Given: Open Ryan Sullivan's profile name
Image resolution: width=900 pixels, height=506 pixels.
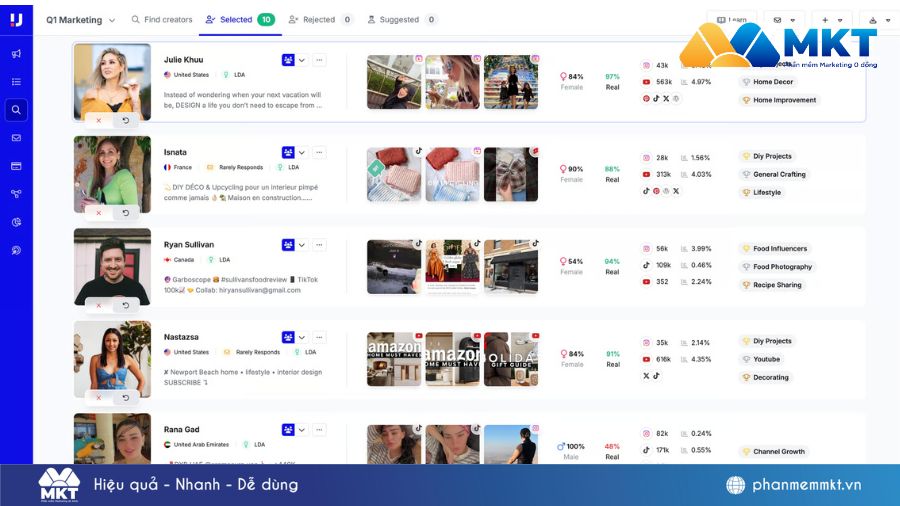Looking at the screenshot, I should coord(188,244).
